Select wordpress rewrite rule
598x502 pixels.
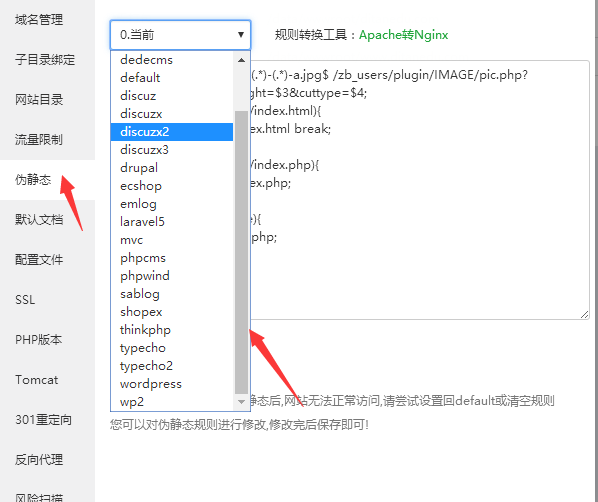point(172,384)
